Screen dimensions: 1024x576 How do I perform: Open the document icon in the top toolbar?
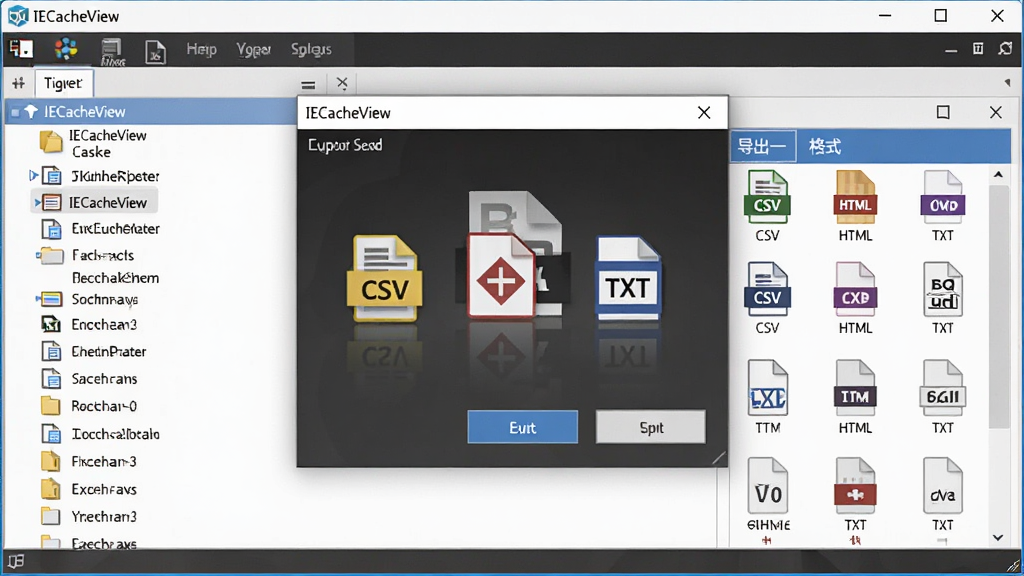tap(155, 52)
